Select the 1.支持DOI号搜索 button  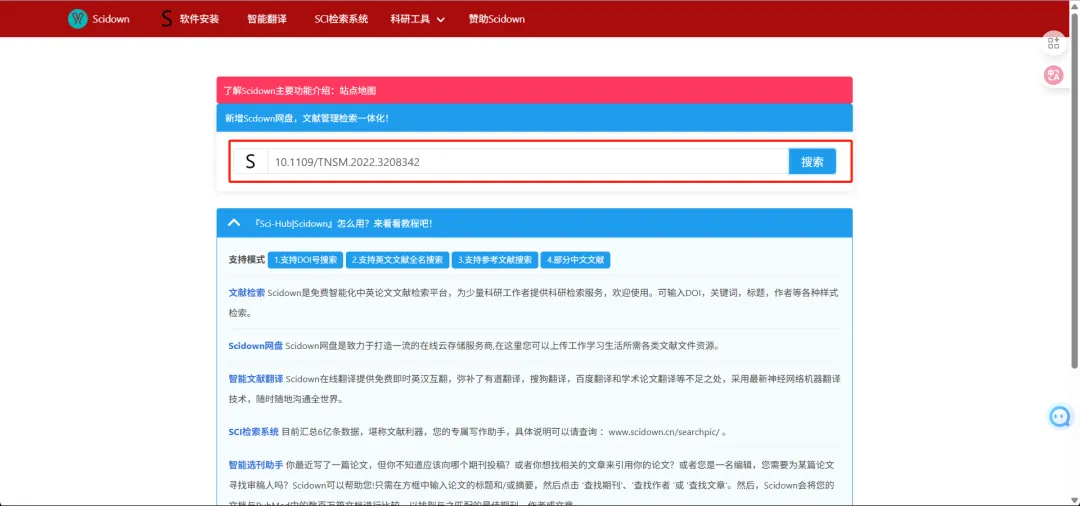(x=305, y=260)
